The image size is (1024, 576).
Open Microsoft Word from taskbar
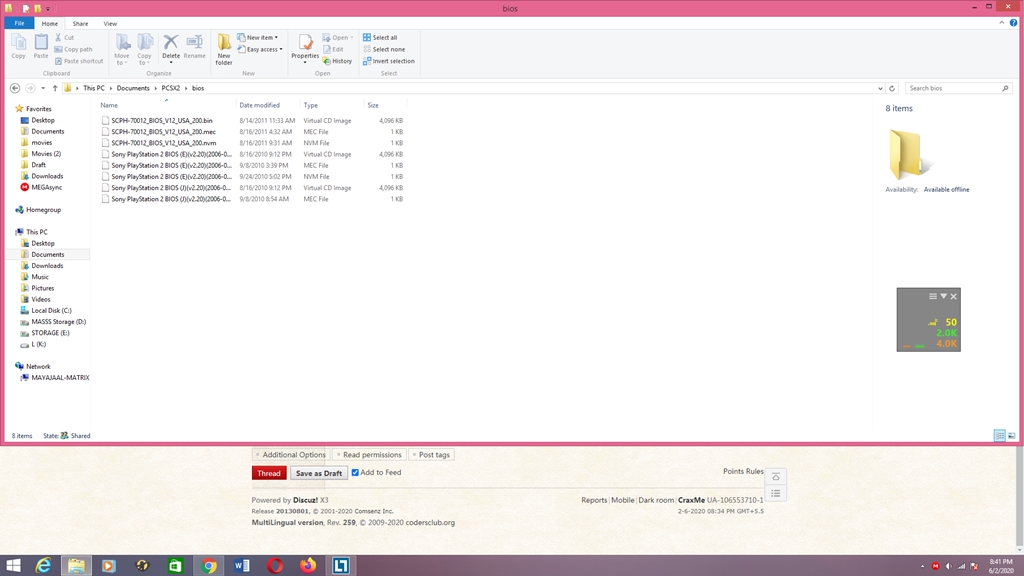242,566
